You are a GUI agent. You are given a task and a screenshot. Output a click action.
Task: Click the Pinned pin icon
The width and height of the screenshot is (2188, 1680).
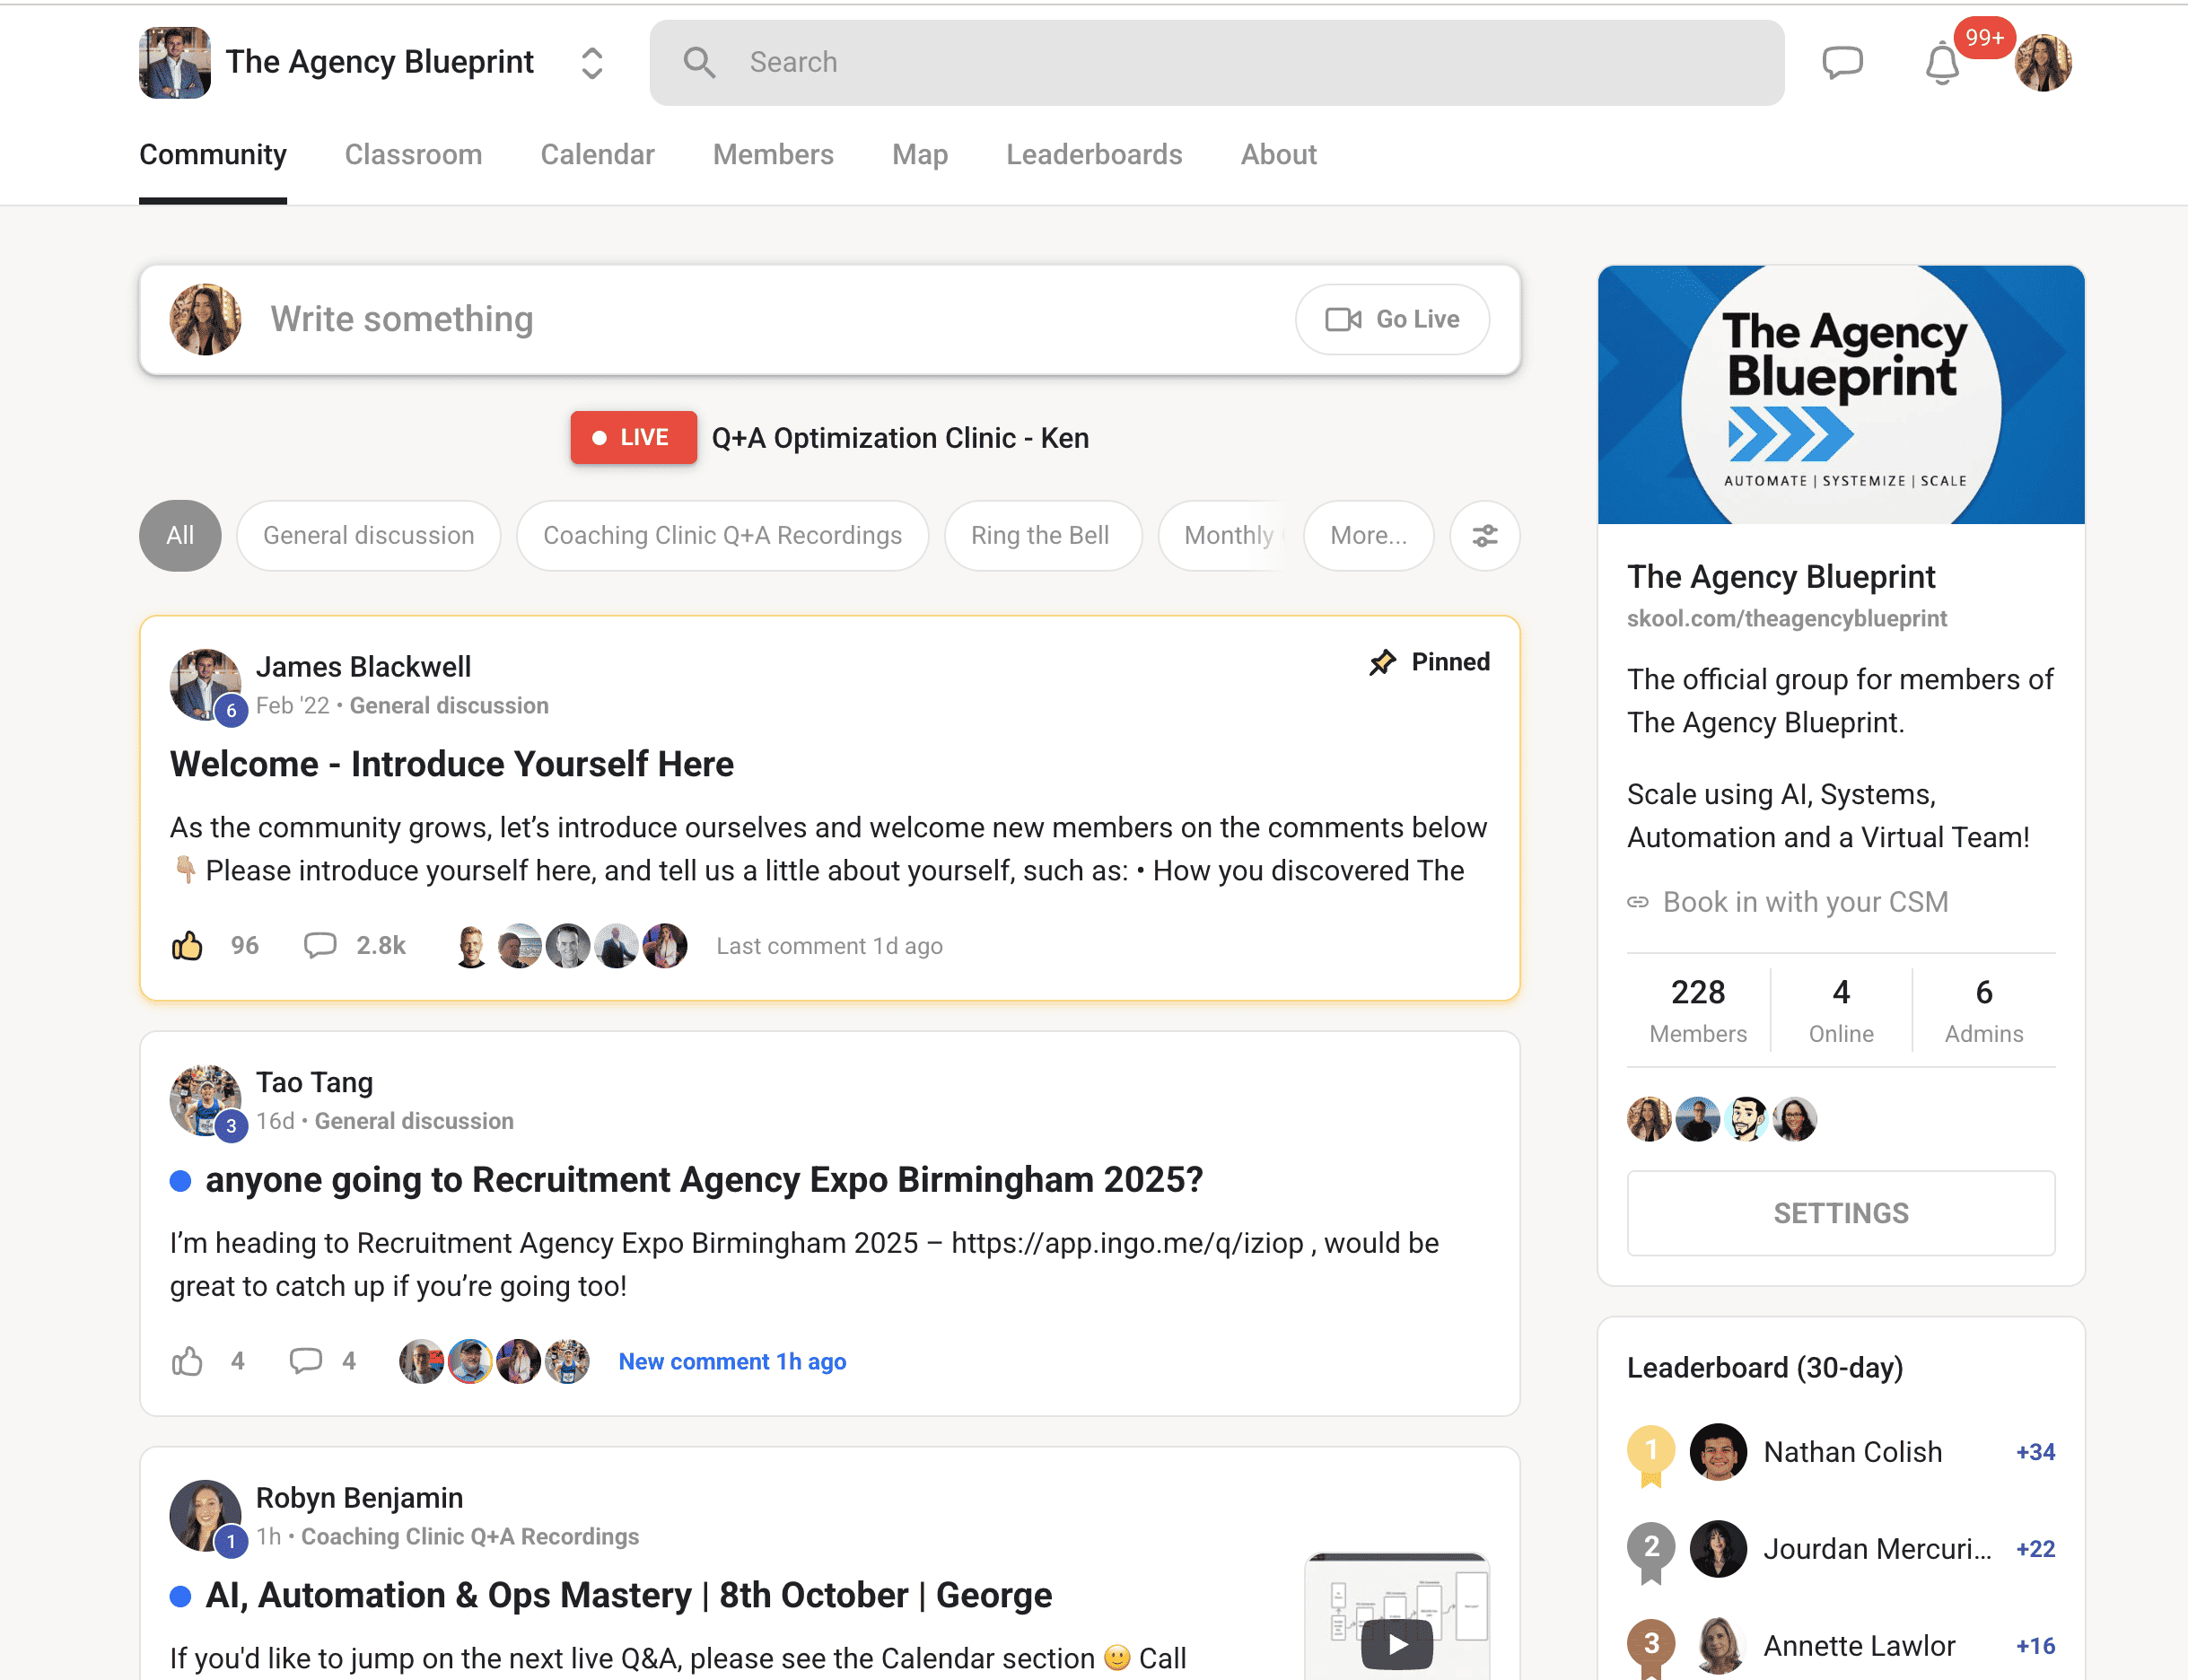(x=1382, y=662)
